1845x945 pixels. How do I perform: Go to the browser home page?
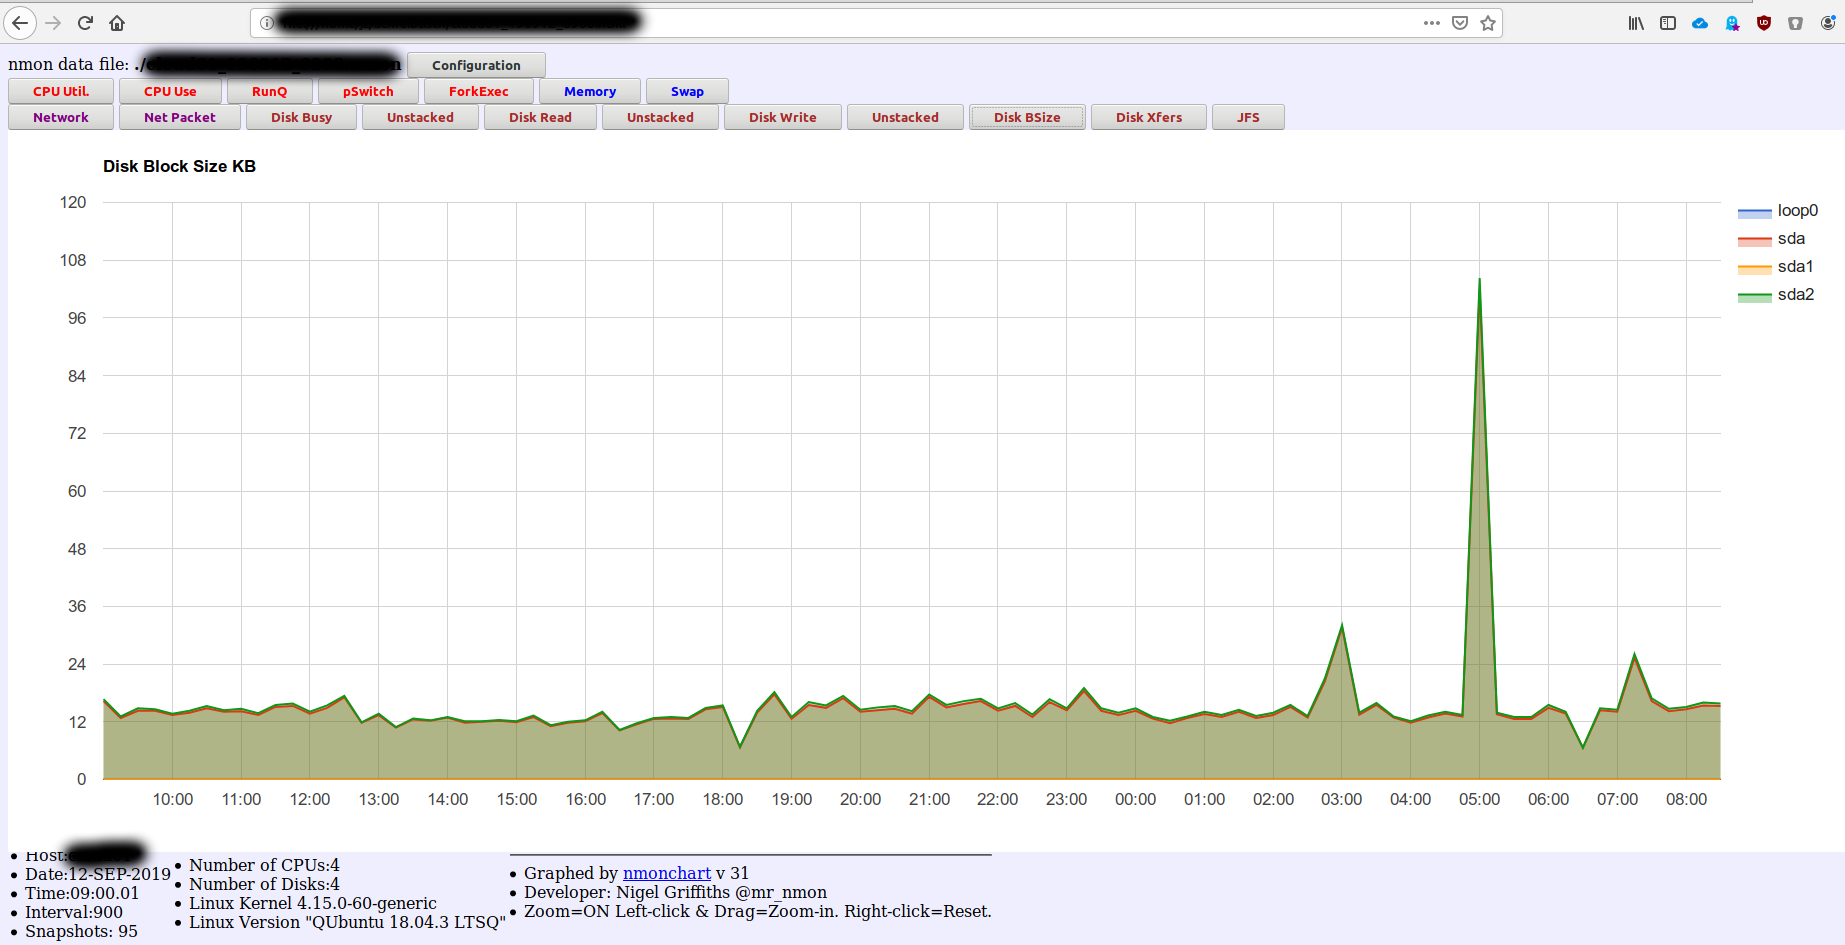(x=117, y=23)
